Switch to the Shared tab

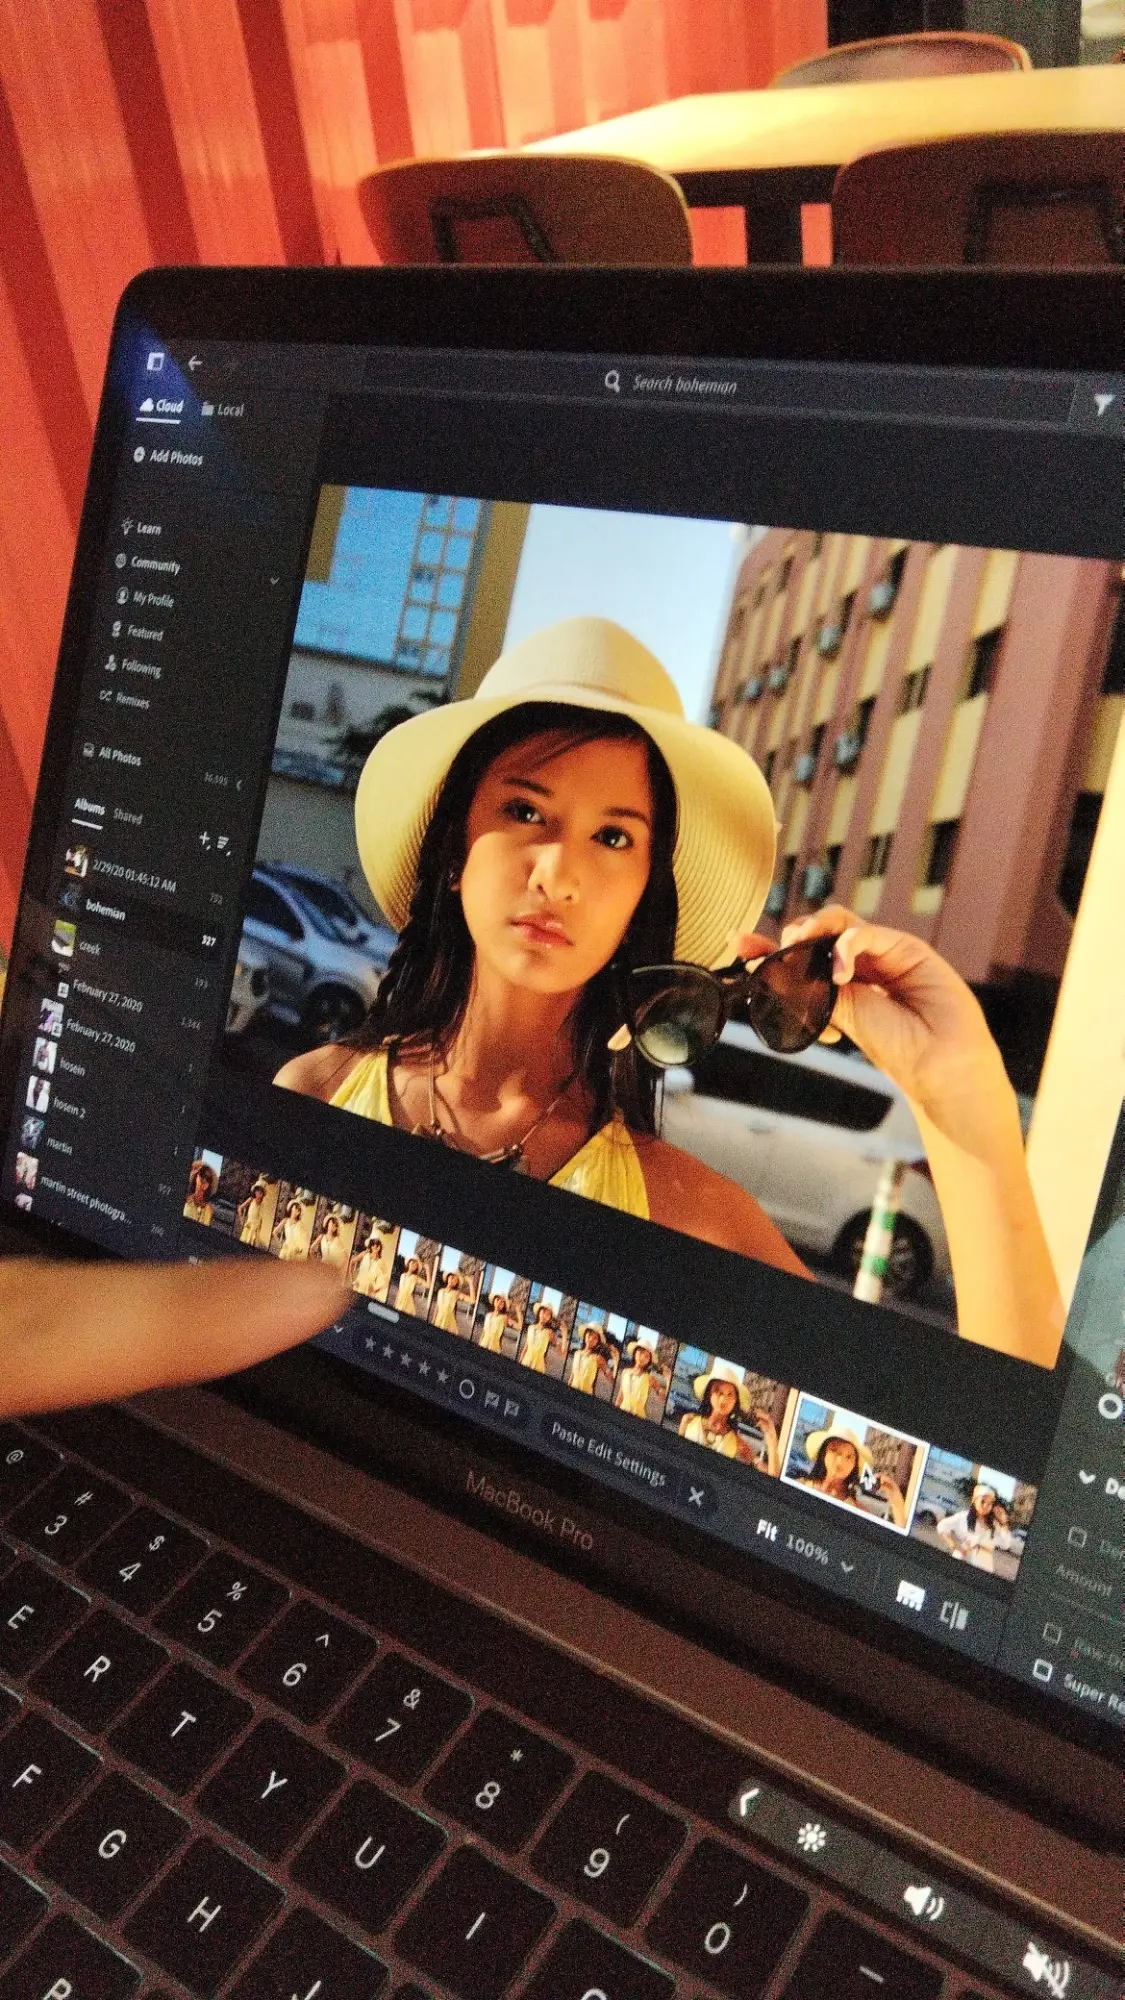(128, 816)
